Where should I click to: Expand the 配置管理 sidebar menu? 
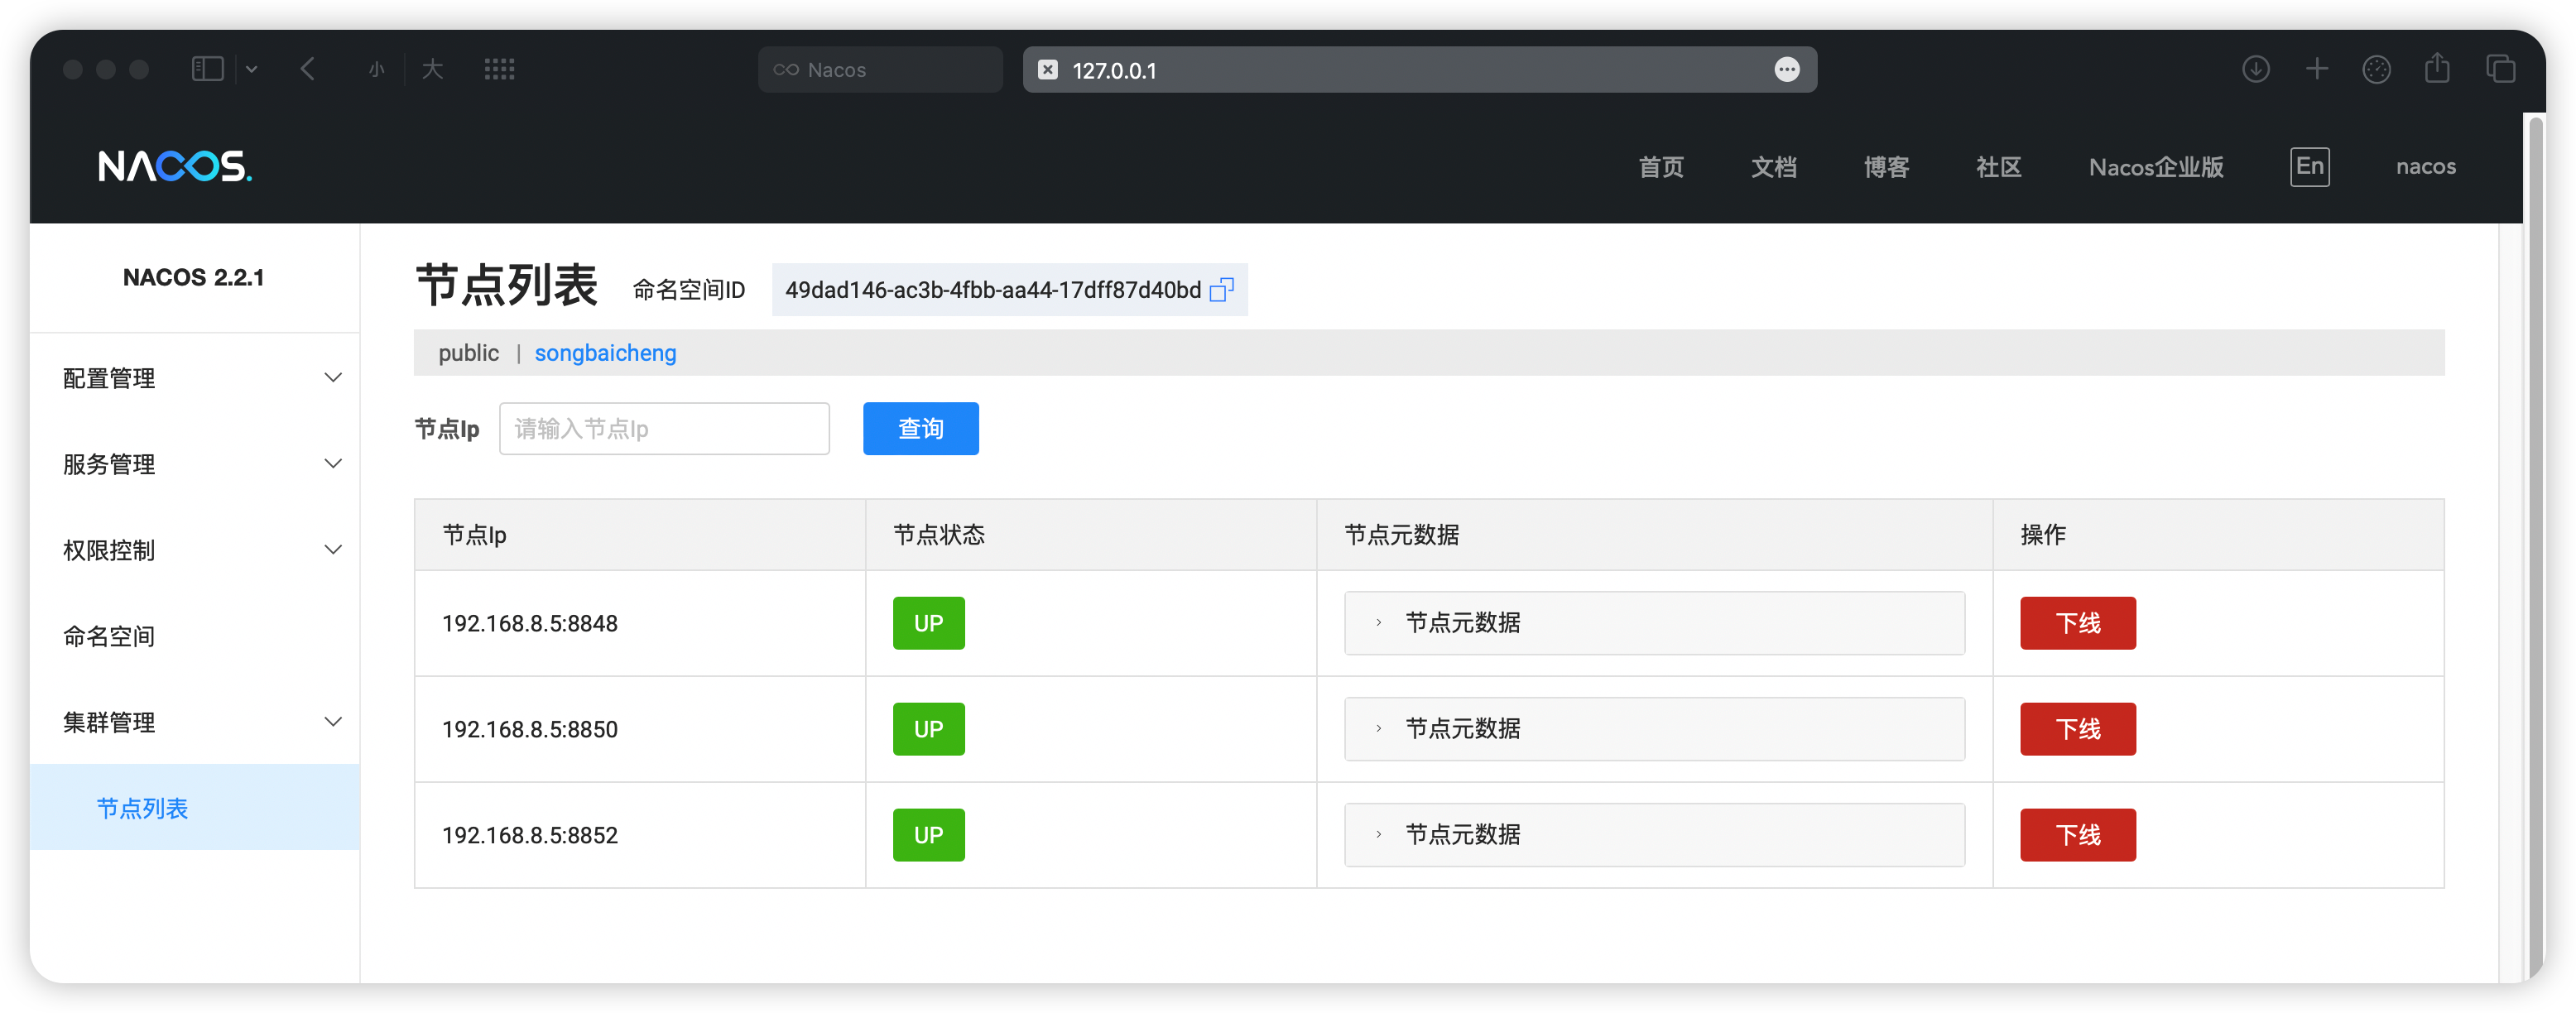(x=194, y=378)
